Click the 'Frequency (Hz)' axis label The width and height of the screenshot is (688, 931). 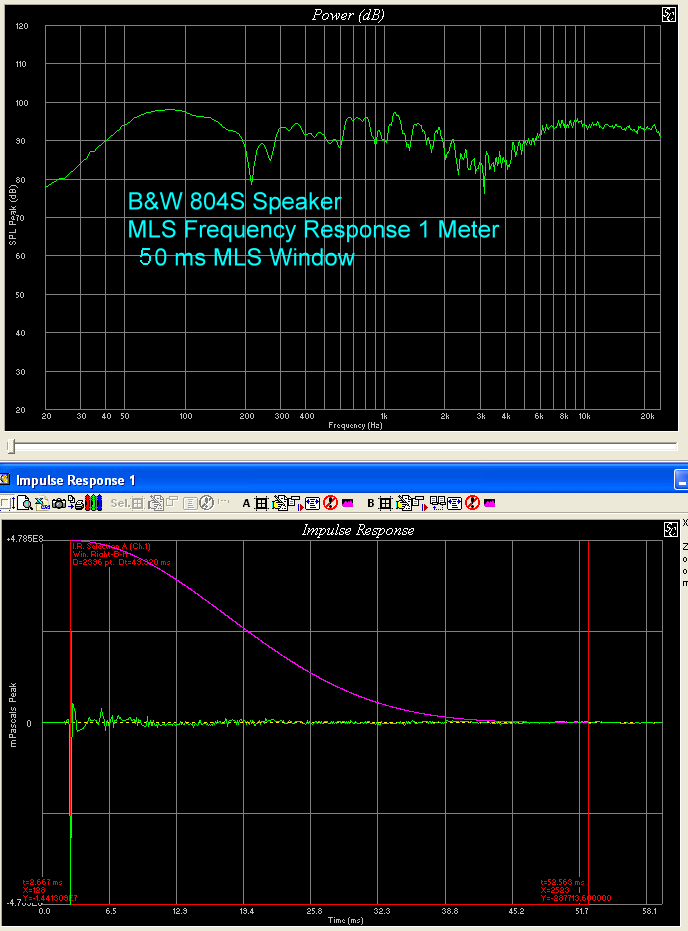point(355,425)
